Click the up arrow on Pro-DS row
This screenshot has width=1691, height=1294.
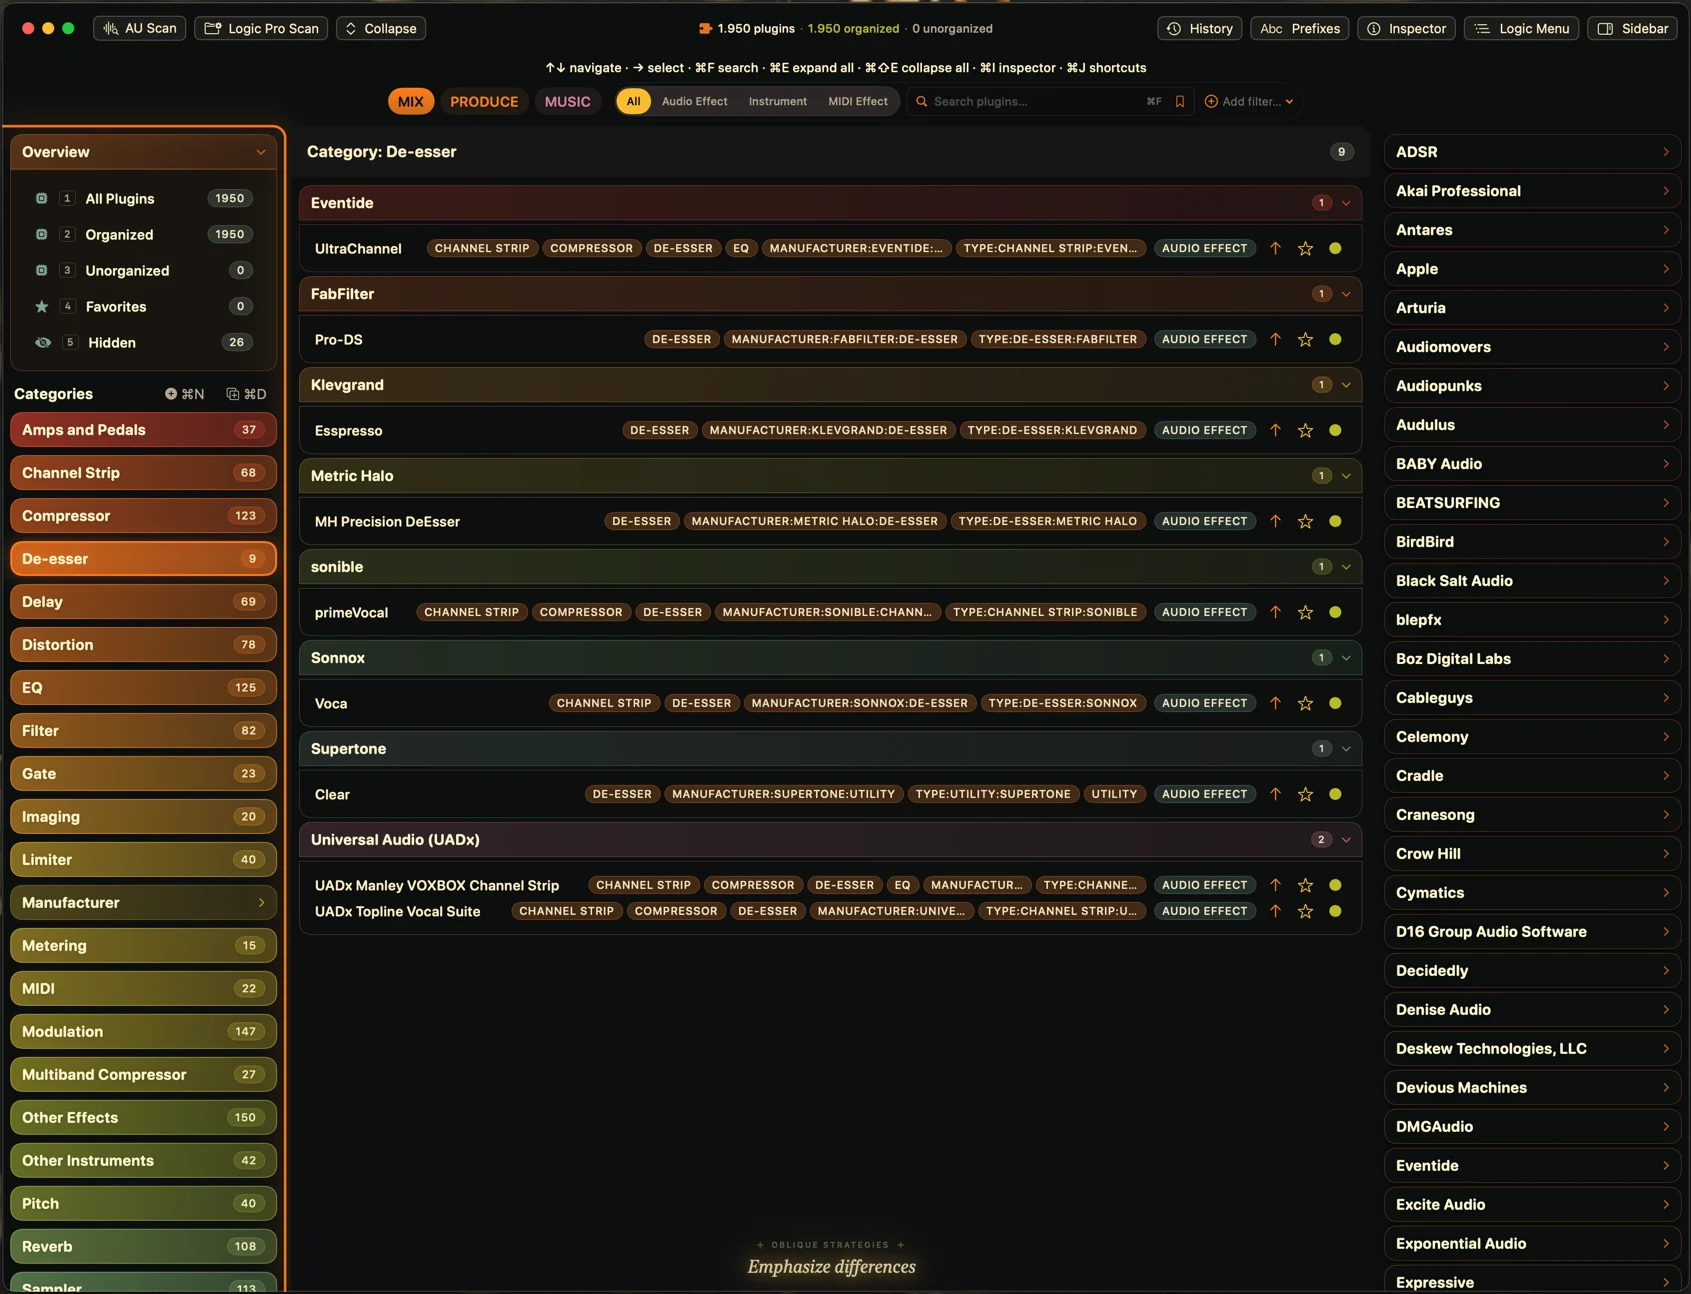tap(1275, 339)
